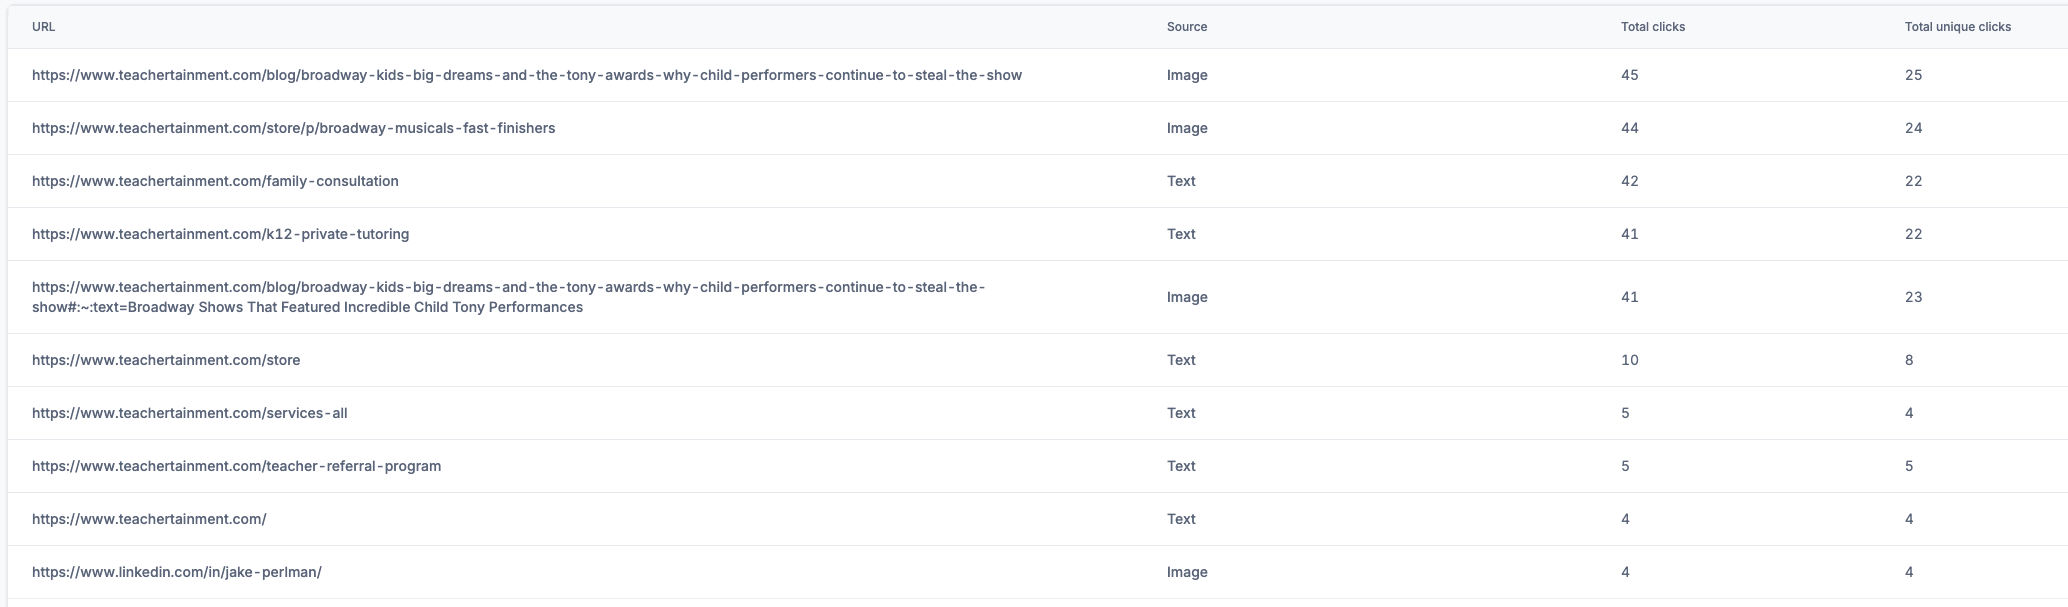The image size is (2068, 607).
Task: Select total clicks 5 in services-all row
Action: (1625, 413)
